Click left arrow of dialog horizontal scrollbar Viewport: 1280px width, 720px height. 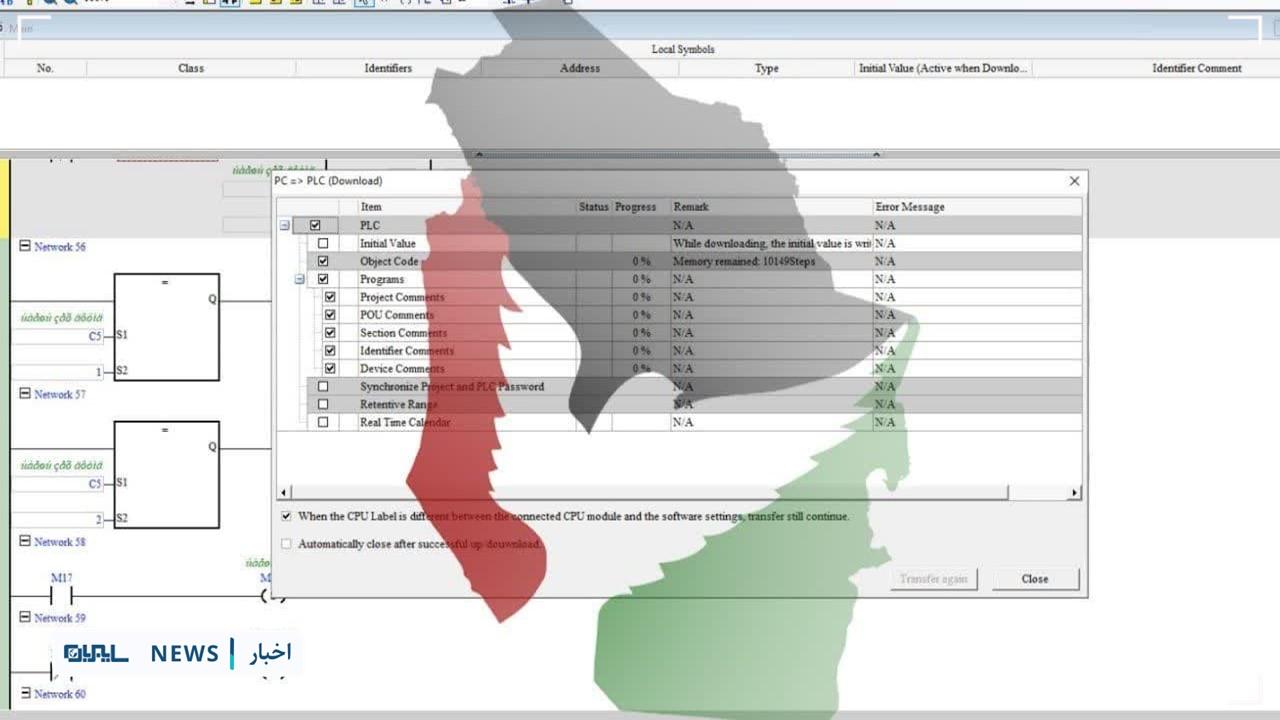coord(284,493)
